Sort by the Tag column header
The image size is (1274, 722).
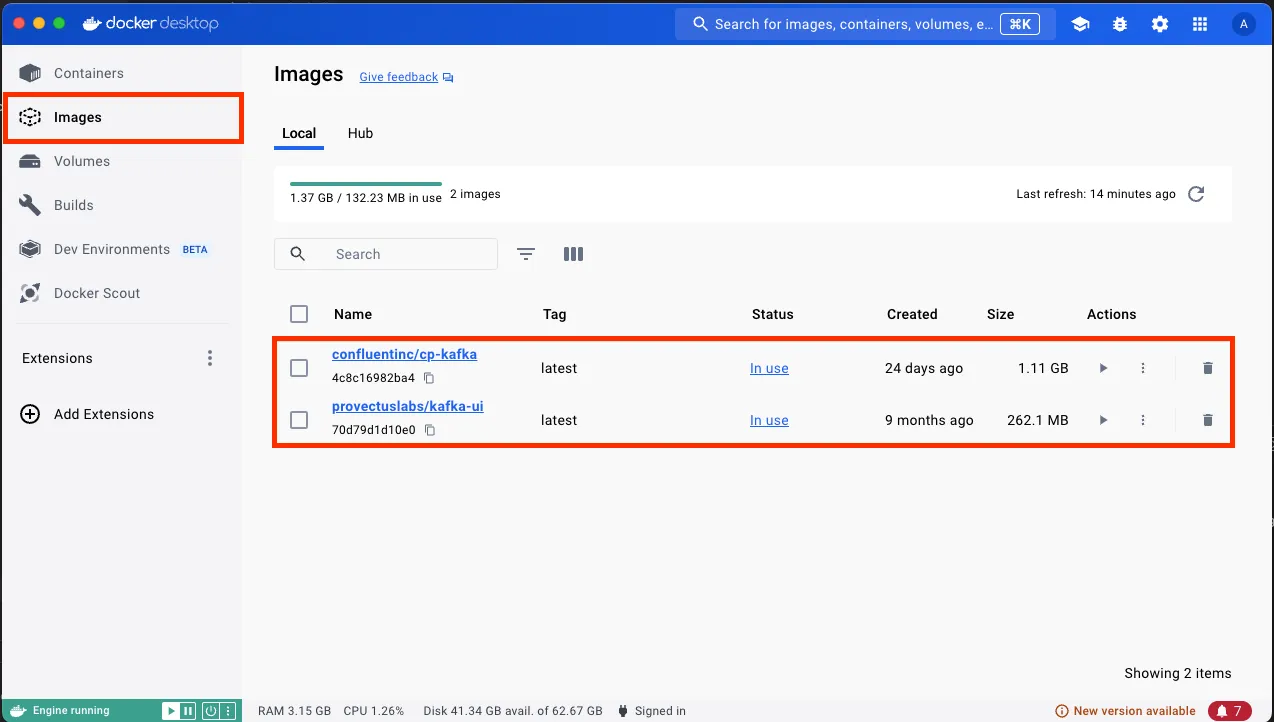555,314
